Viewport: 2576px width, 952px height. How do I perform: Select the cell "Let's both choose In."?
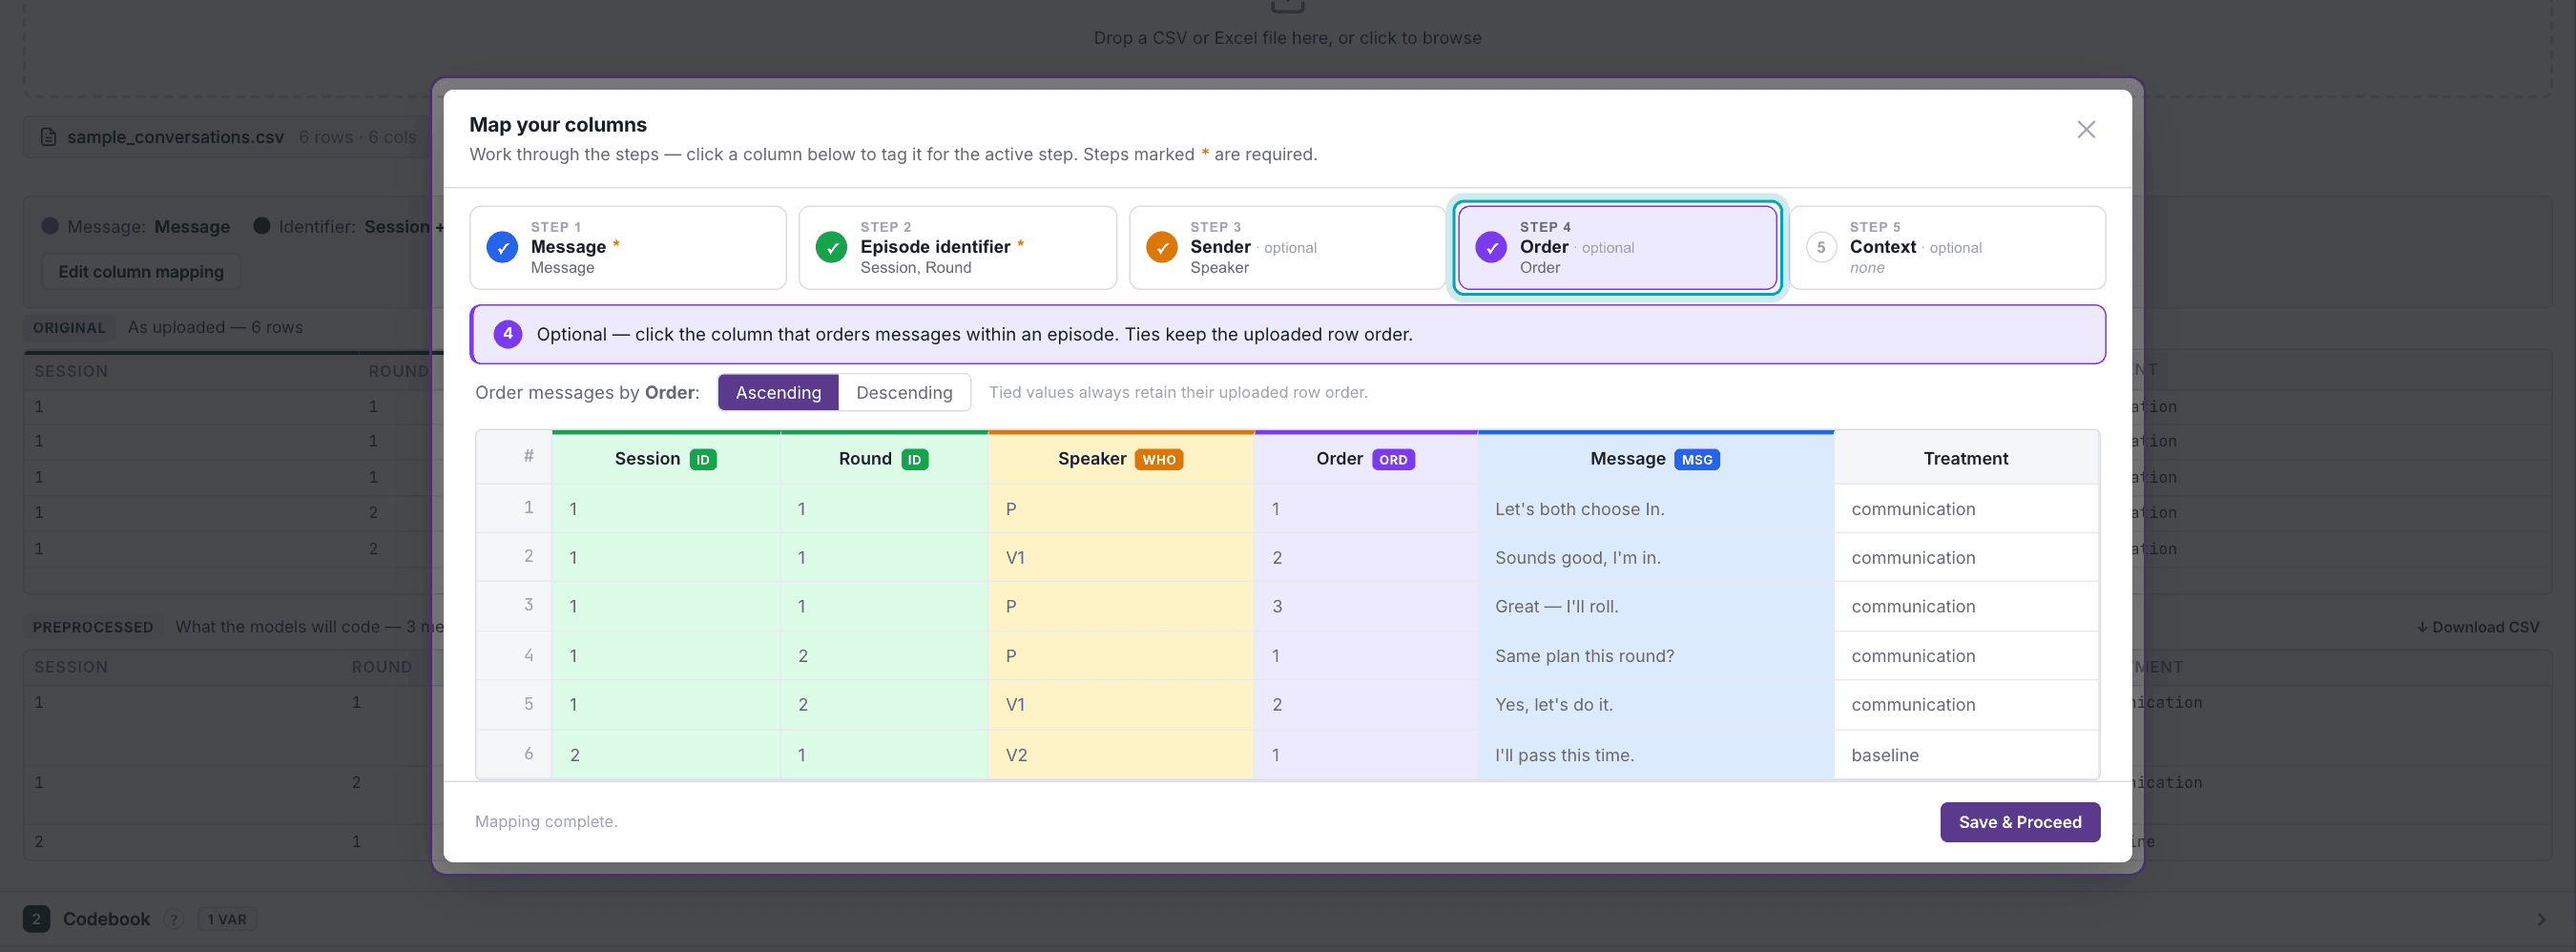click(1656, 509)
